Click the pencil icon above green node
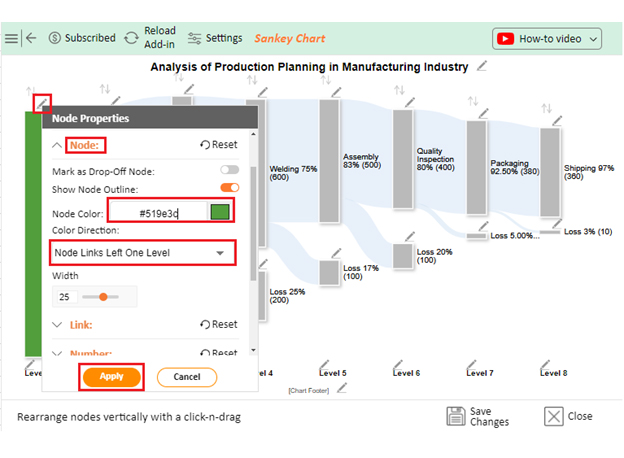Viewport: 624px width, 458px height. [42, 103]
